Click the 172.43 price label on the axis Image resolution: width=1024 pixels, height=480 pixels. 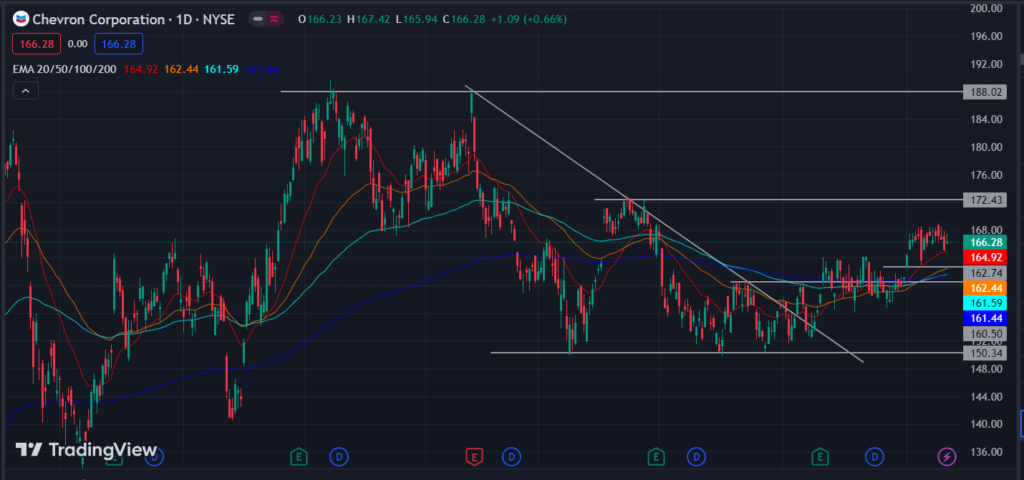tap(985, 200)
